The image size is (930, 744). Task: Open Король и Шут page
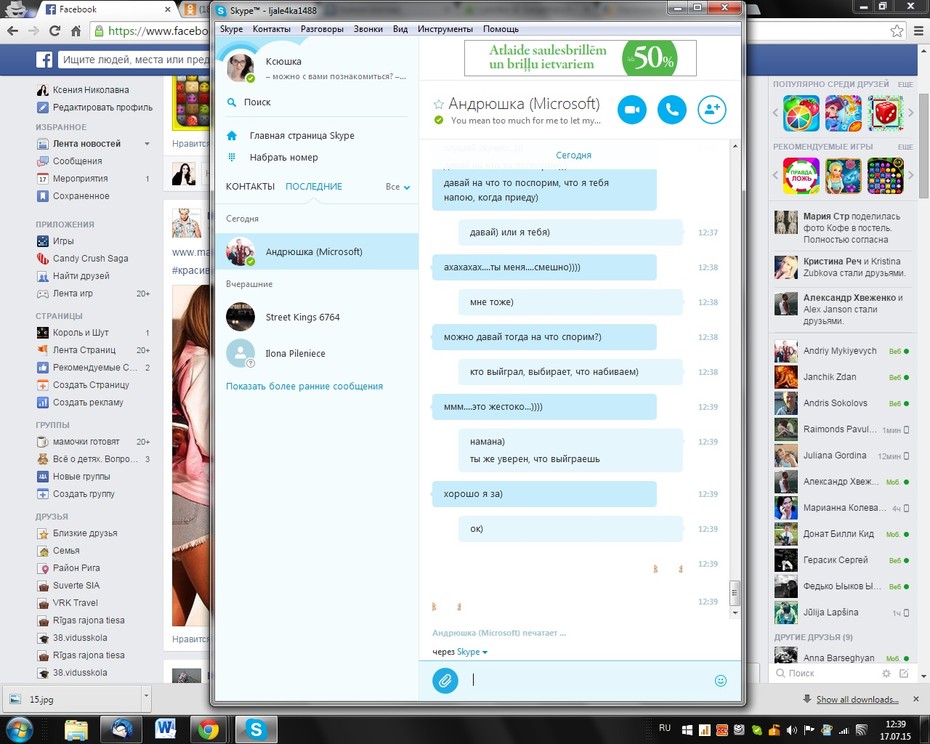pos(81,332)
